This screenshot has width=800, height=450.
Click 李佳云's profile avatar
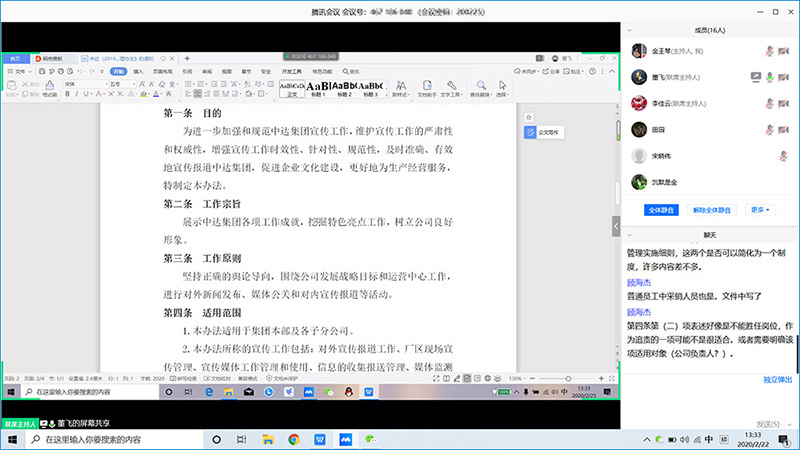coord(637,103)
